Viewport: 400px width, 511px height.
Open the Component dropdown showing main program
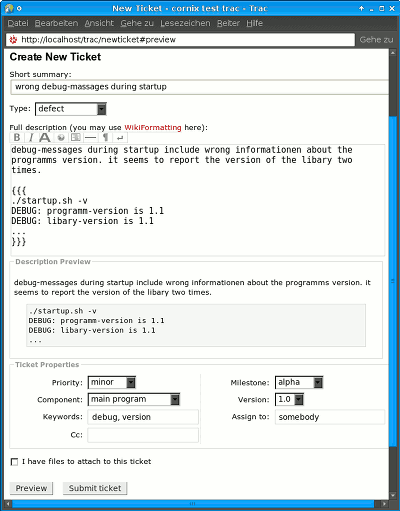[134, 399]
